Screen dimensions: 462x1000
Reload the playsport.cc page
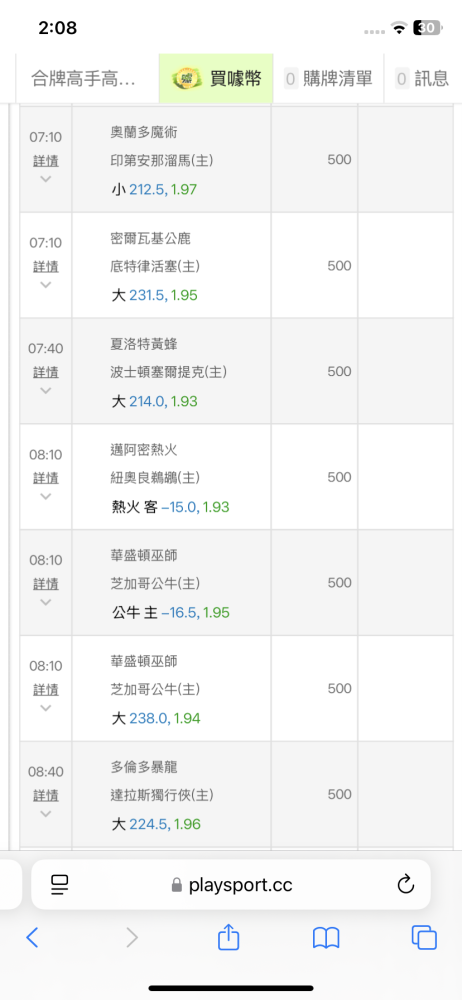pos(406,885)
